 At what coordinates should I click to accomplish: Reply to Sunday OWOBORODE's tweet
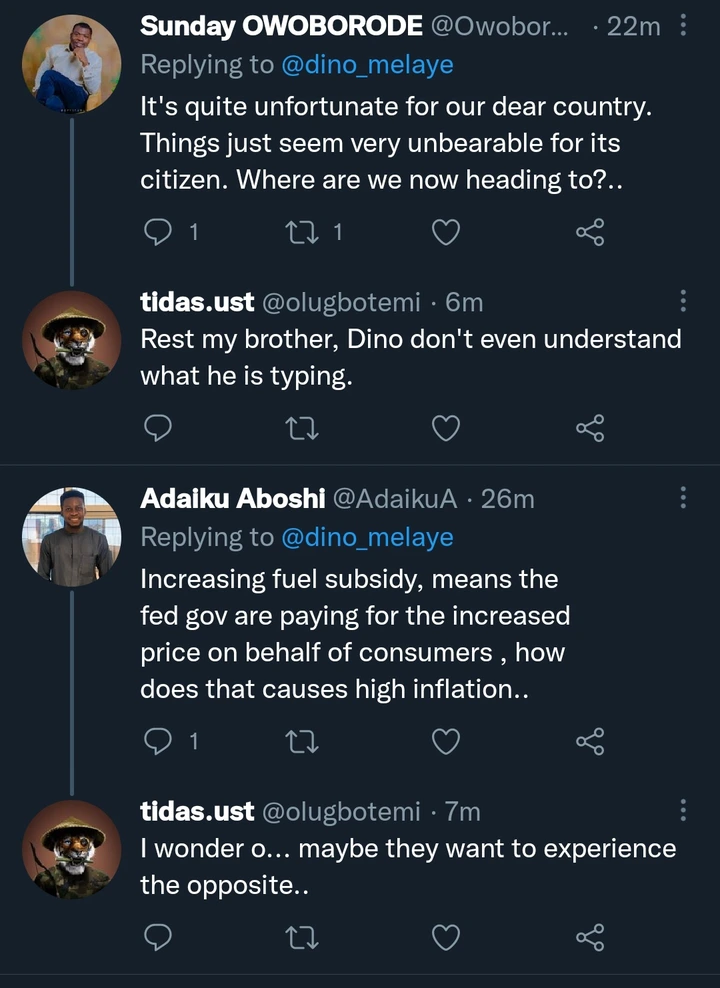coord(158,233)
